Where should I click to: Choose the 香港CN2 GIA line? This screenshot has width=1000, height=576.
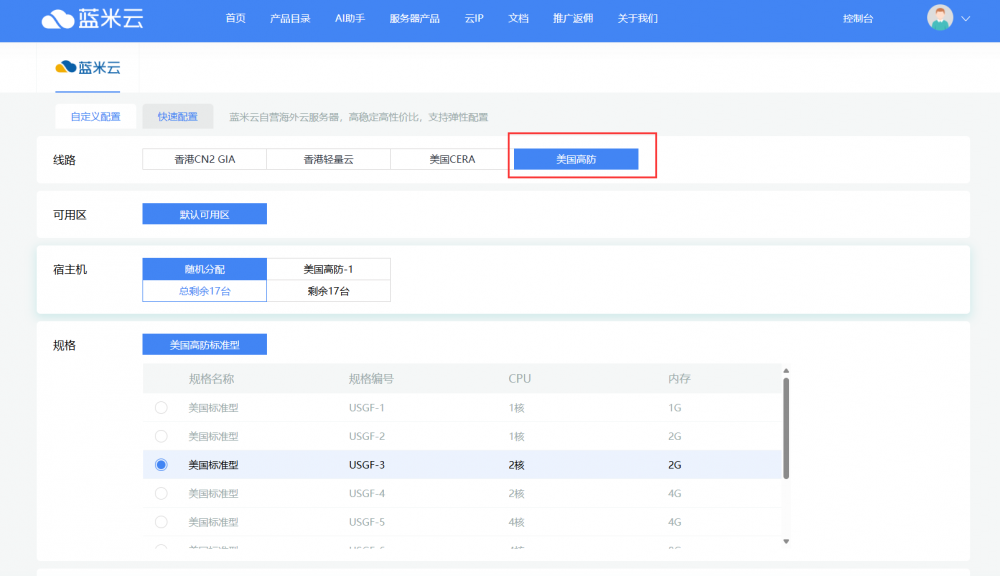pyautogui.click(x=204, y=159)
